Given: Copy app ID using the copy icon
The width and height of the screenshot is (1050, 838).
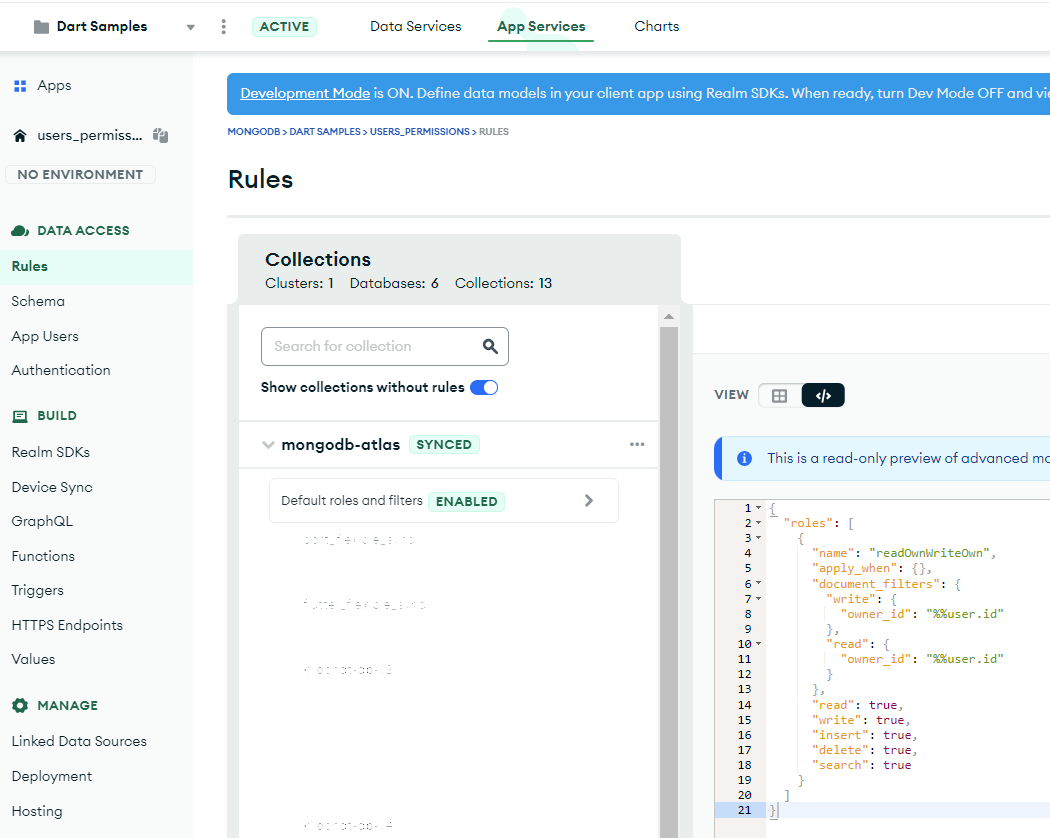Looking at the screenshot, I should pos(161,136).
